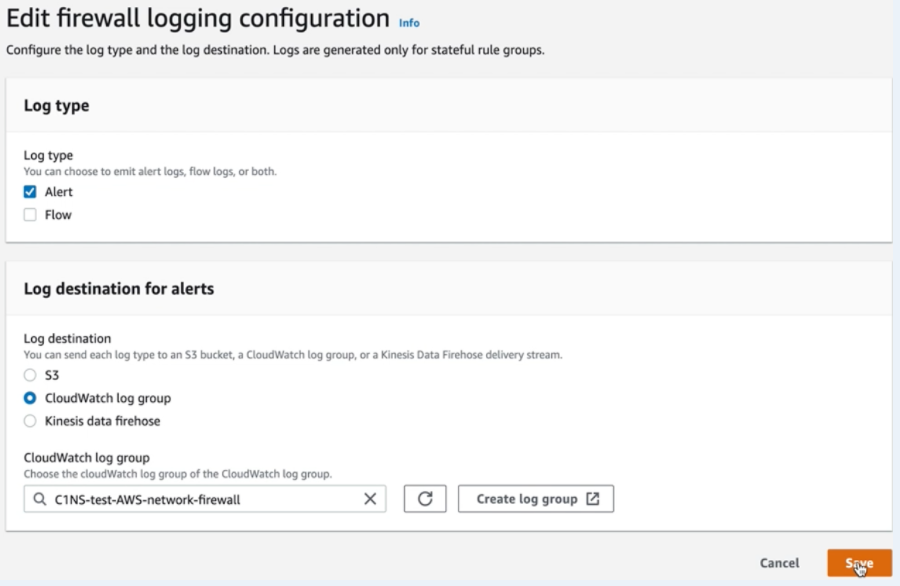Open the Info link beside the page title

point(409,23)
